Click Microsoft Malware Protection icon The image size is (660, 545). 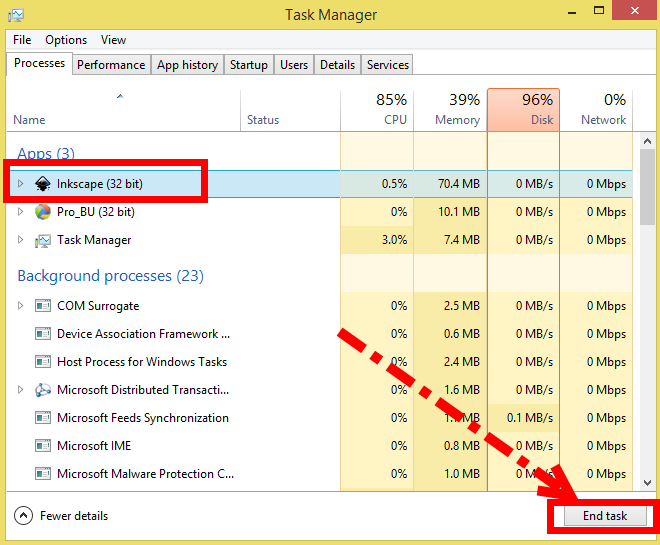tap(43, 474)
